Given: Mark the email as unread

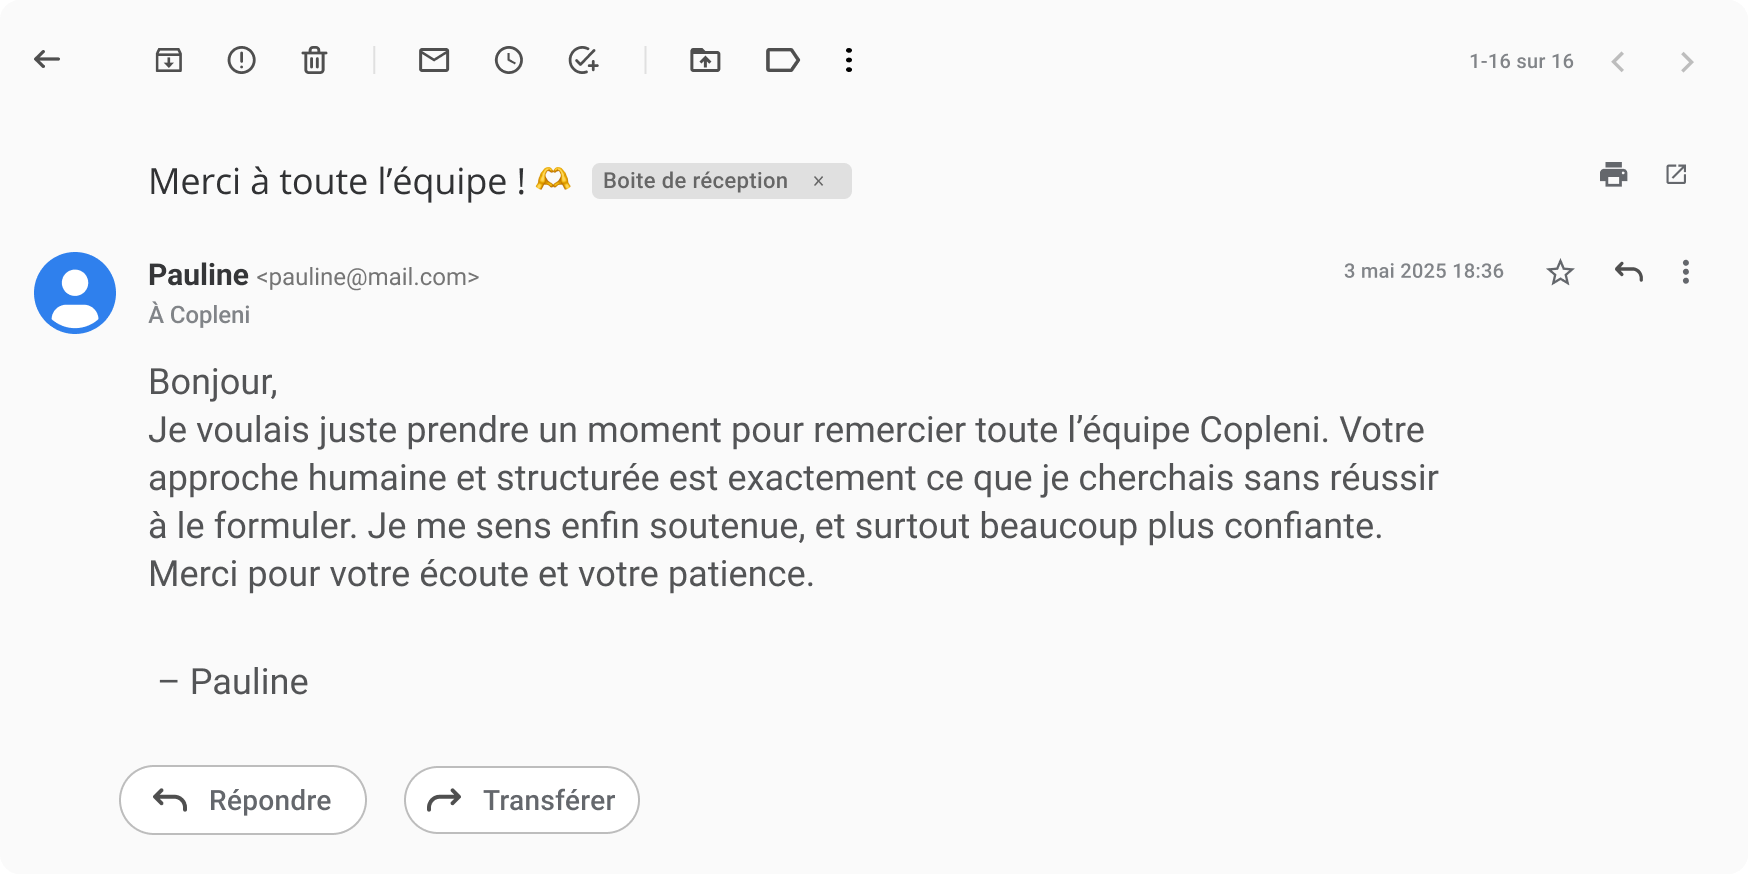Looking at the screenshot, I should [x=433, y=60].
